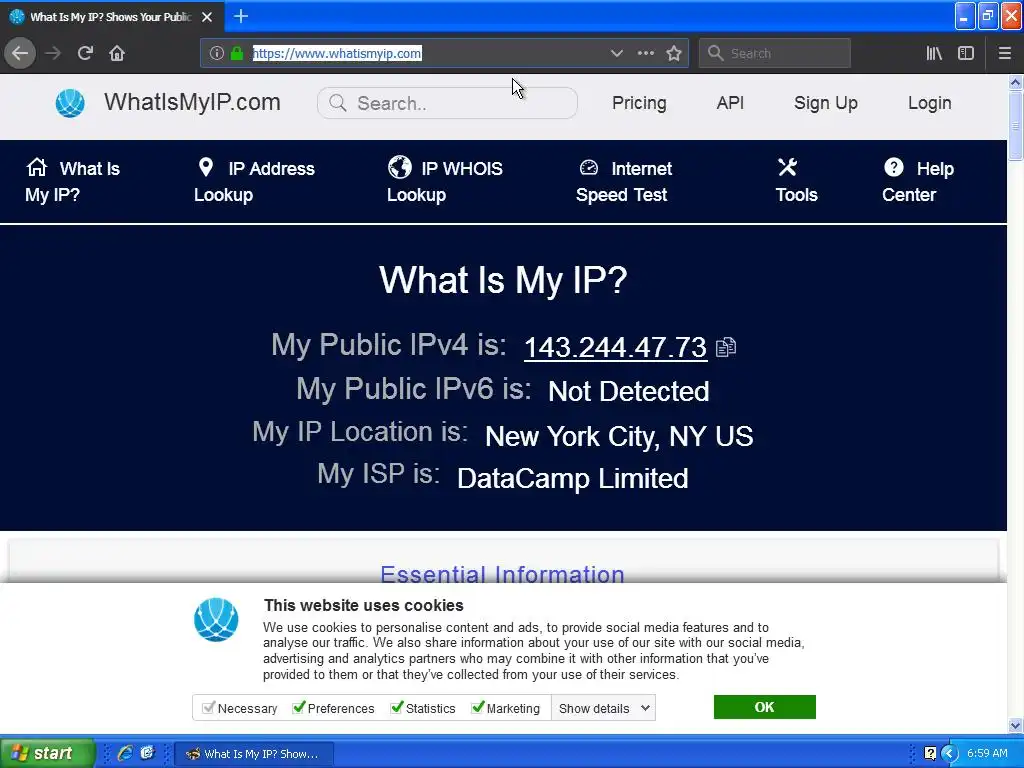Viewport: 1024px width, 768px height.
Task: Open the API link
Action: (730, 103)
